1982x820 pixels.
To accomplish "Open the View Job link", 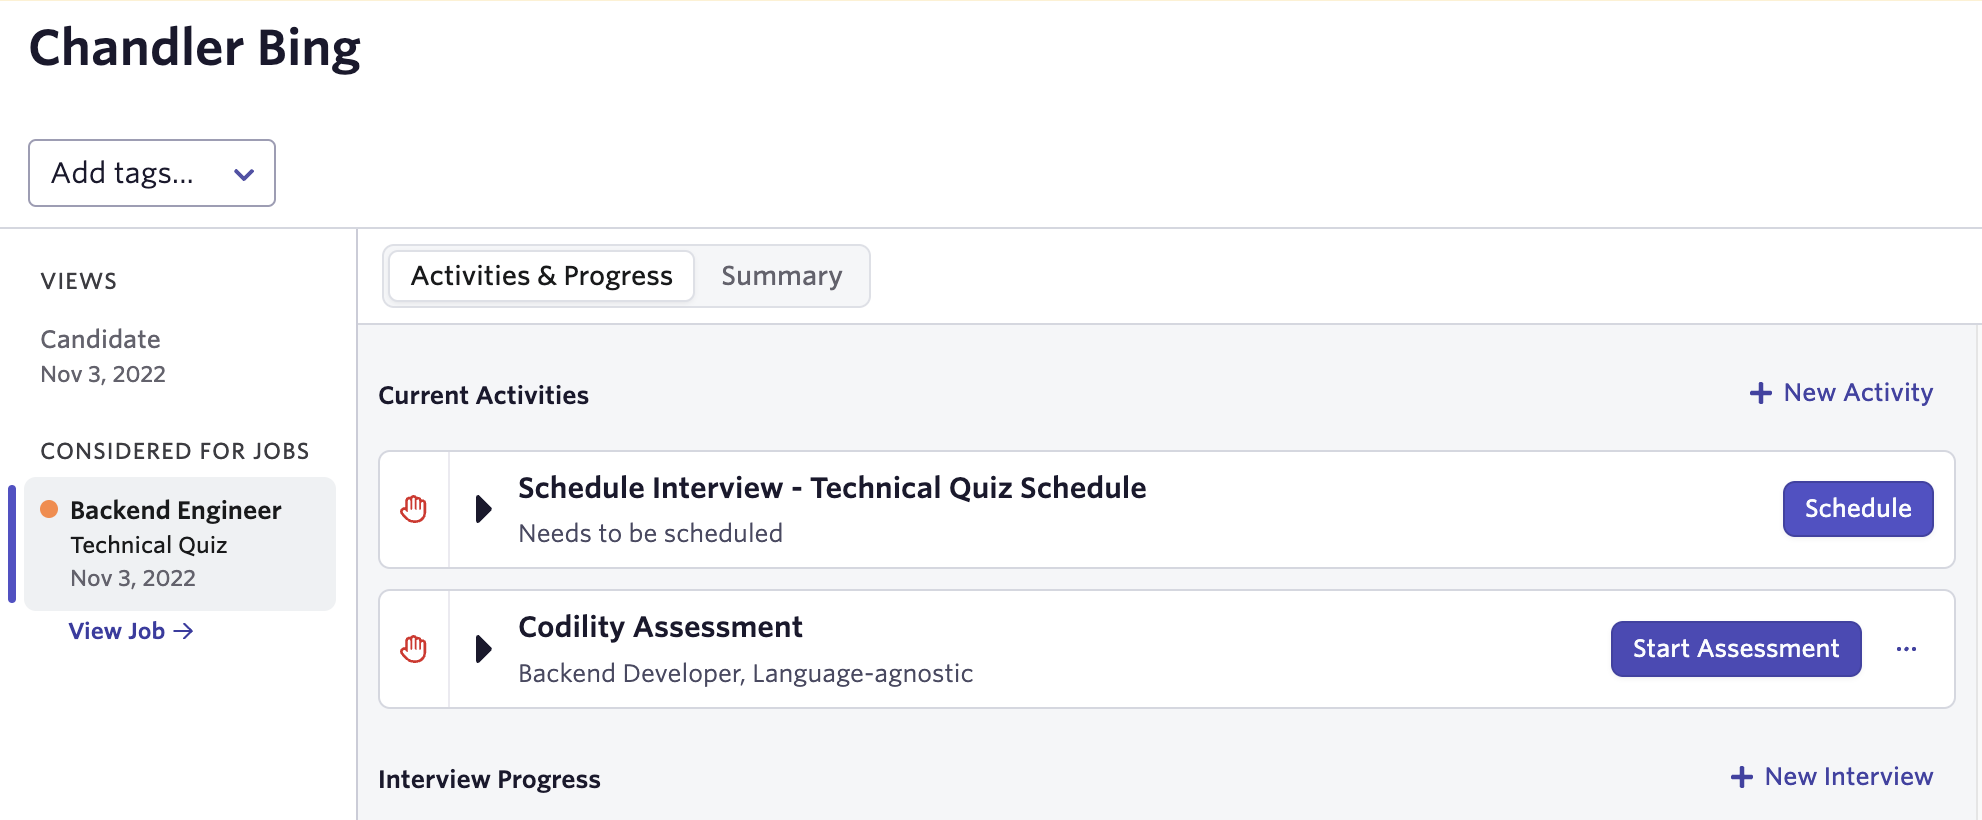I will pyautogui.click(x=131, y=631).
